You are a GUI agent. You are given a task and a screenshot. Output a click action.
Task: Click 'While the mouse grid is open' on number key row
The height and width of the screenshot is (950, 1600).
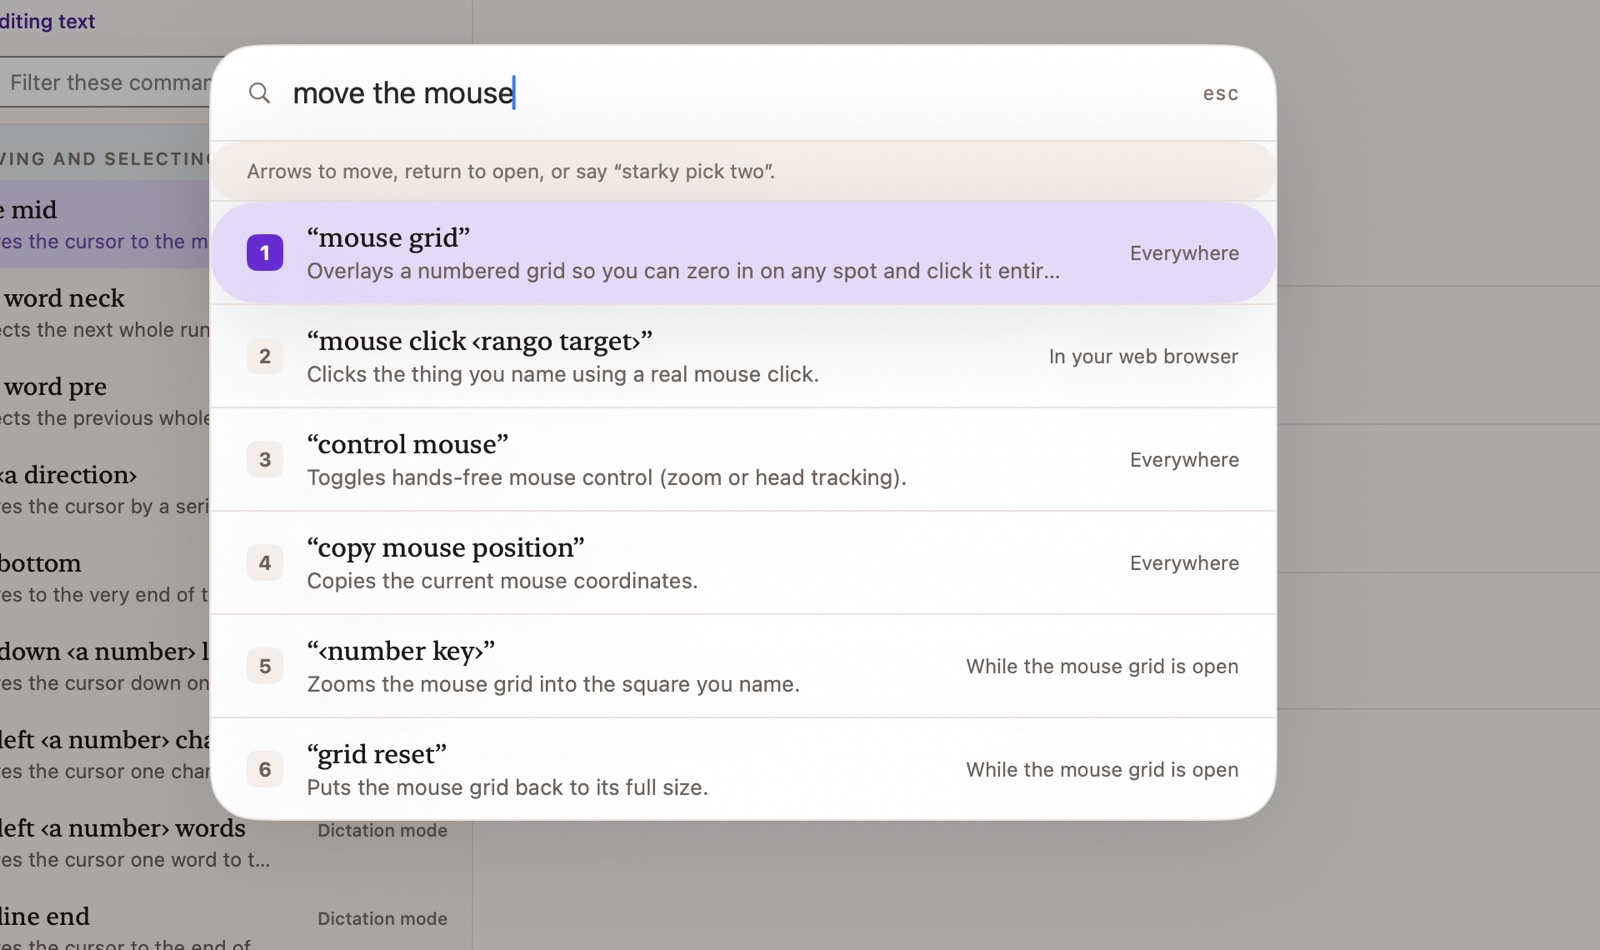point(1102,666)
